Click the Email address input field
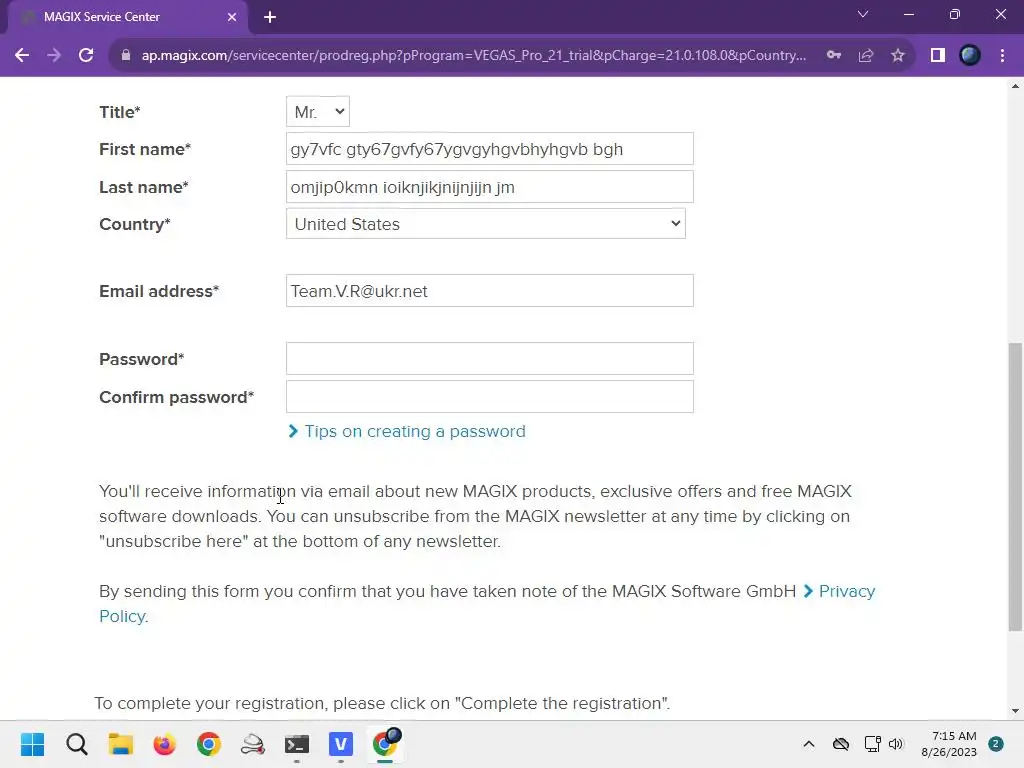Viewport: 1024px width, 768px height. (490, 291)
